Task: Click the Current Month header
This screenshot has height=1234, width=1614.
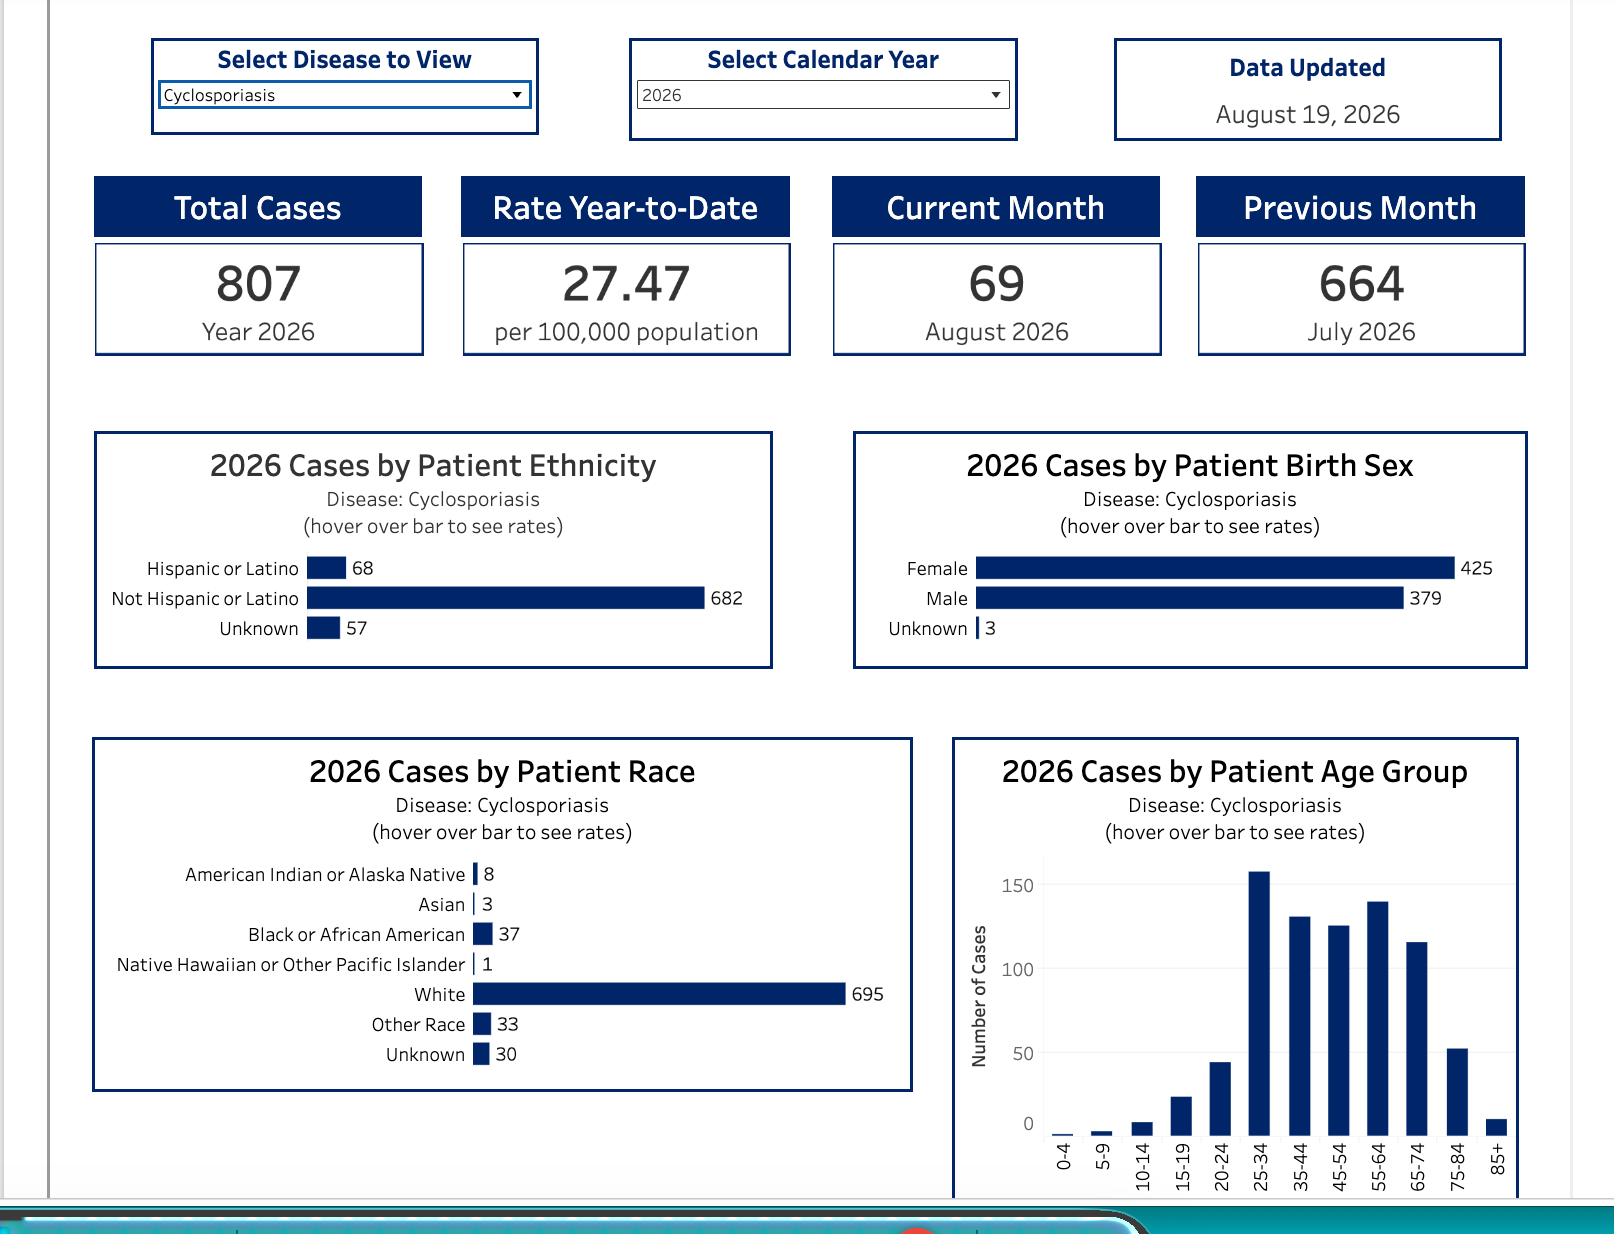Action: click(x=996, y=207)
